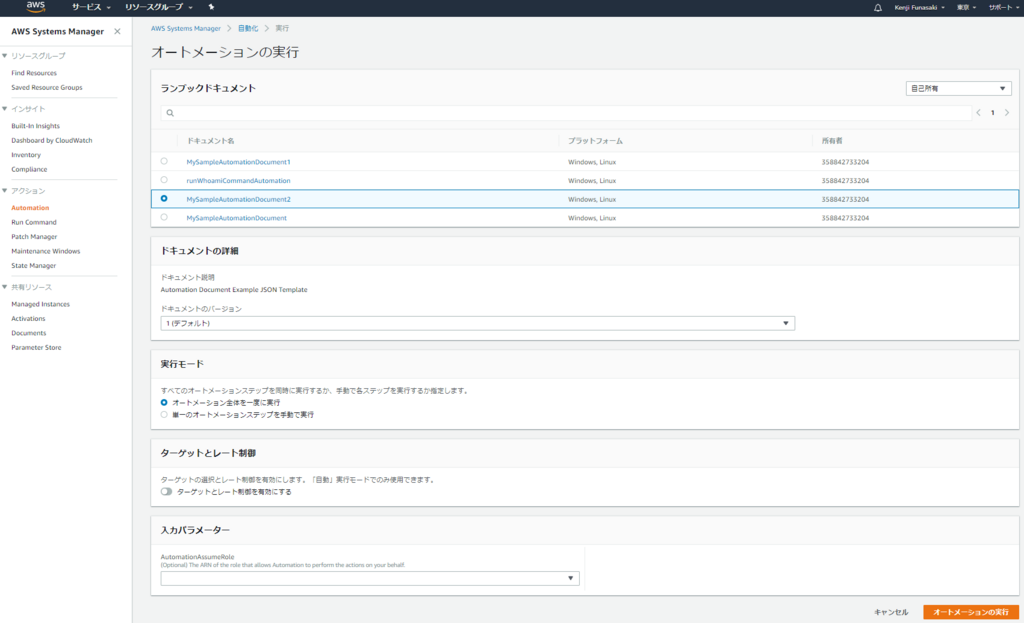Open Maintenance Windows in sidebar
Screen dimensions: 1024x623
pyautogui.click(x=46, y=251)
